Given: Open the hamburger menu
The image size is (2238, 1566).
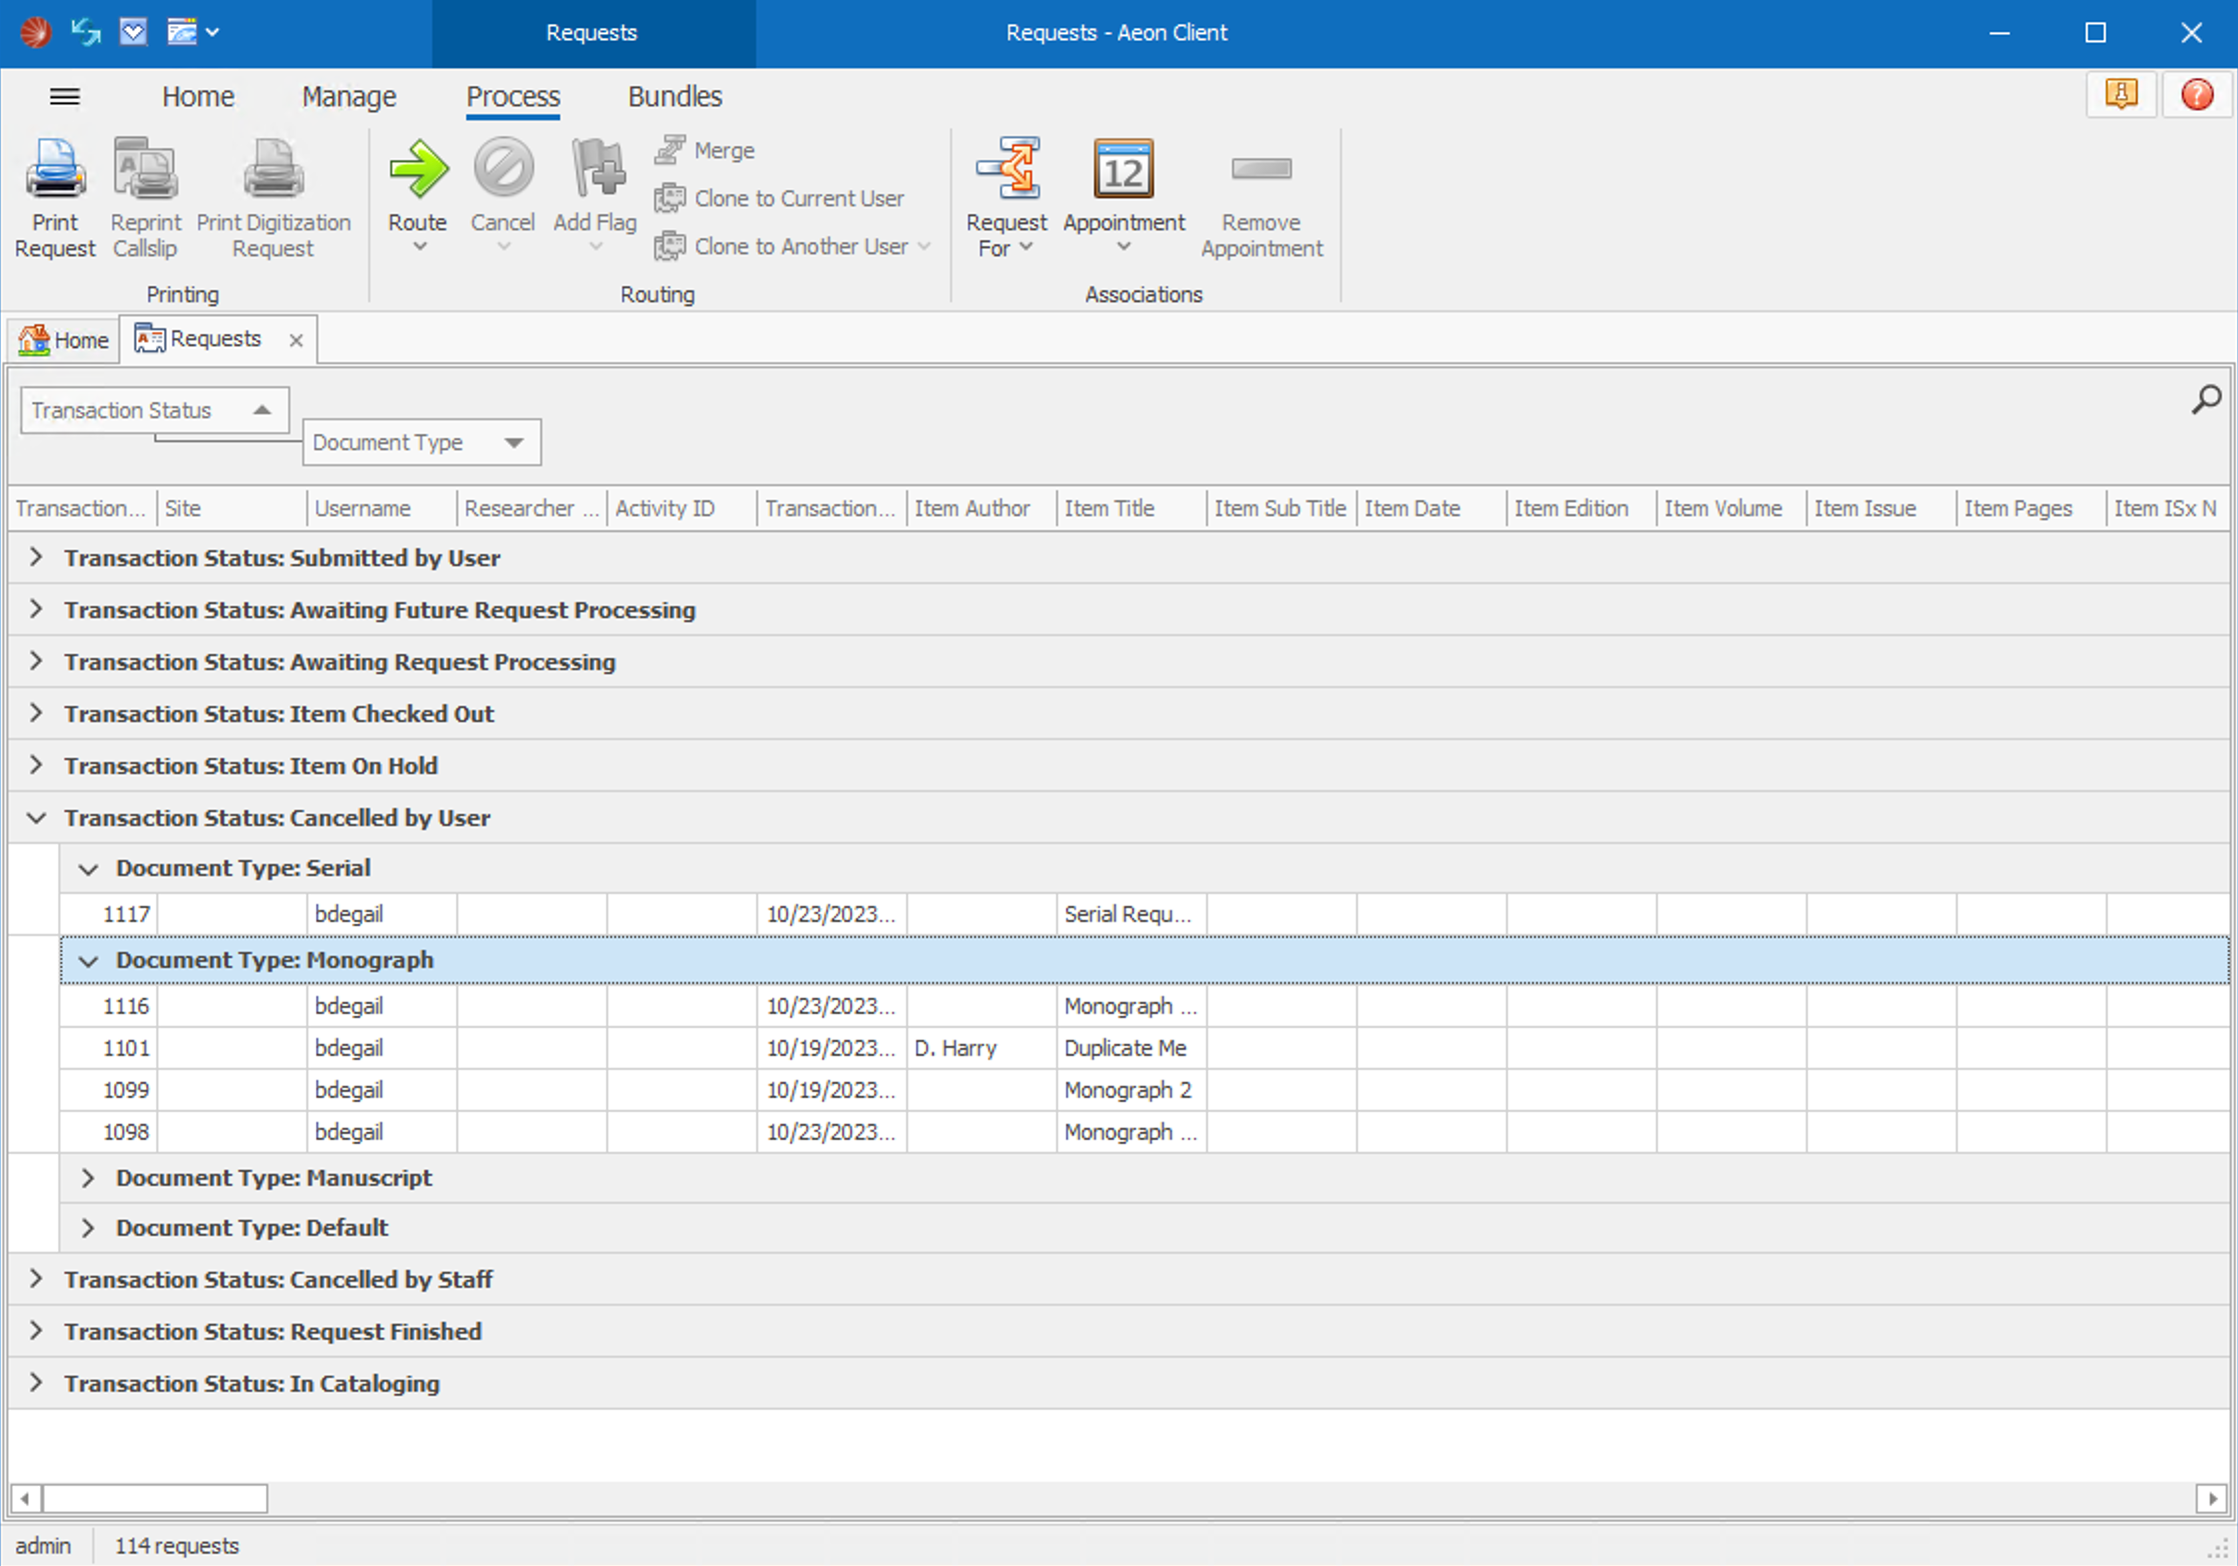Looking at the screenshot, I should tap(65, 96).
